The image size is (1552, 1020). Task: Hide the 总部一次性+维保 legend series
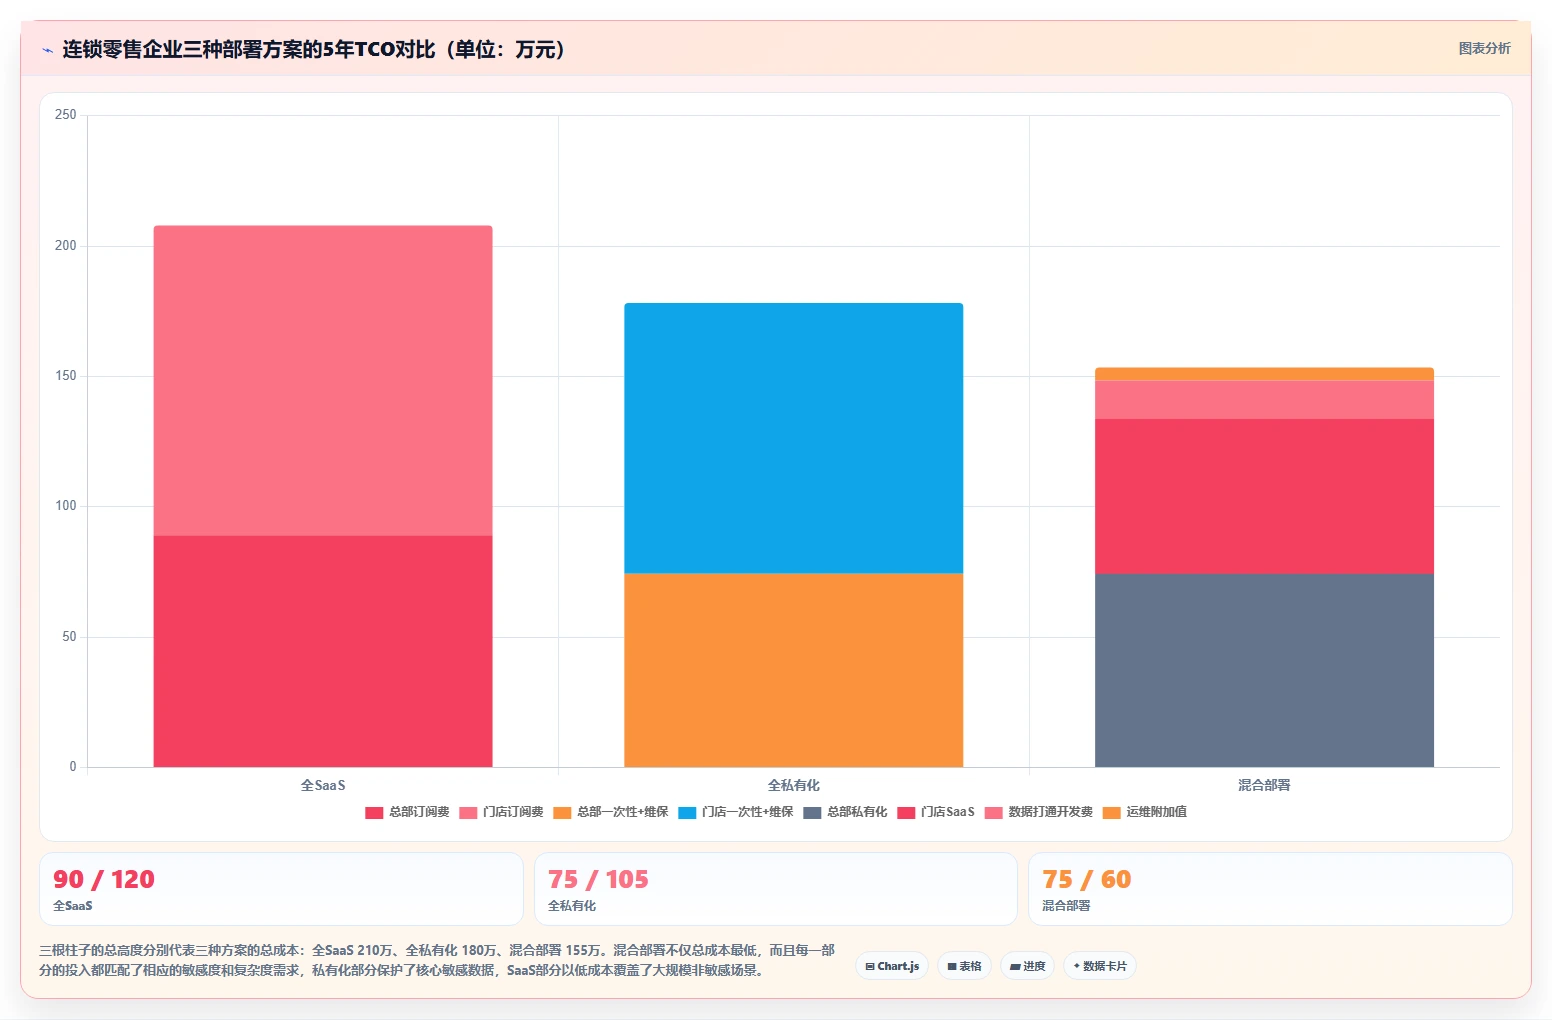coord(611,812)
